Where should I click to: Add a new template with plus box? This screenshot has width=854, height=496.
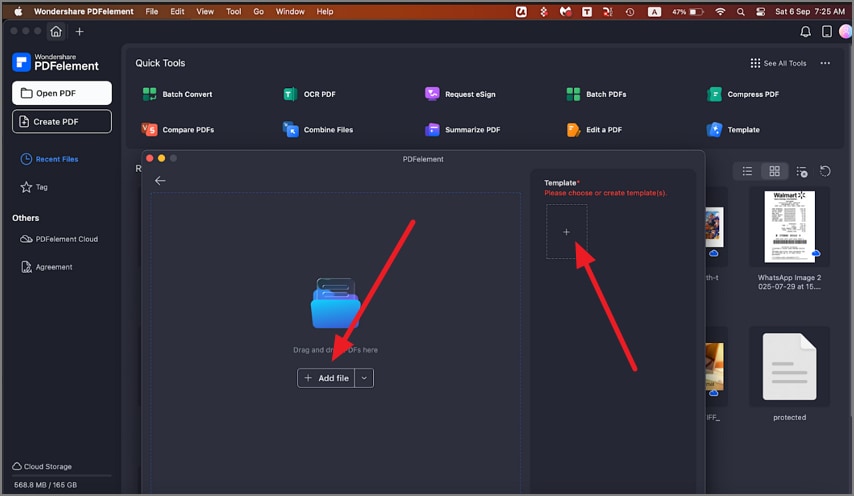(566, 232)
